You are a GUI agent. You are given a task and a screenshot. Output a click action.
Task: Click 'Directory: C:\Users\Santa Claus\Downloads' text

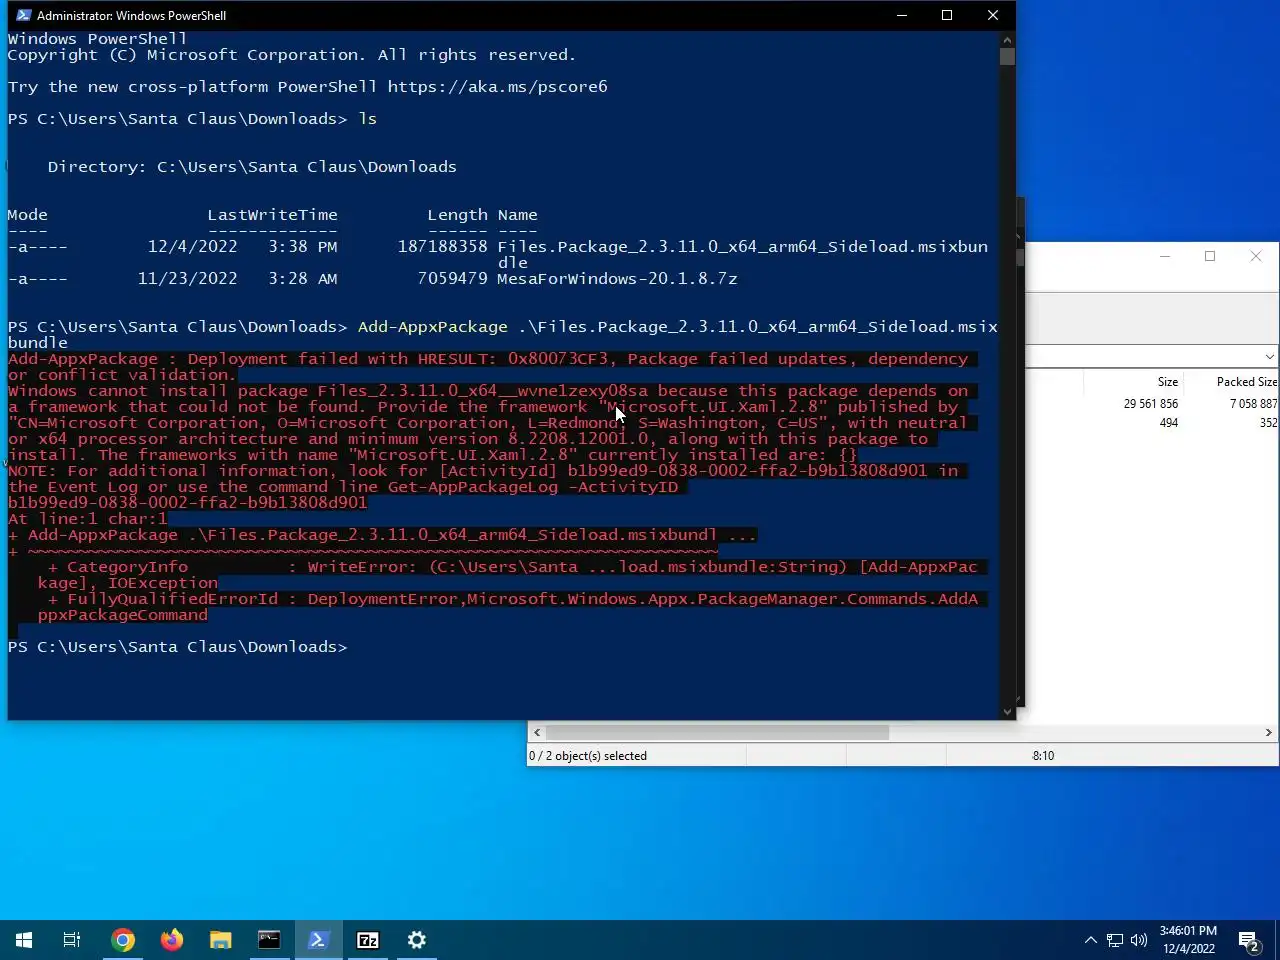point(252,167)
